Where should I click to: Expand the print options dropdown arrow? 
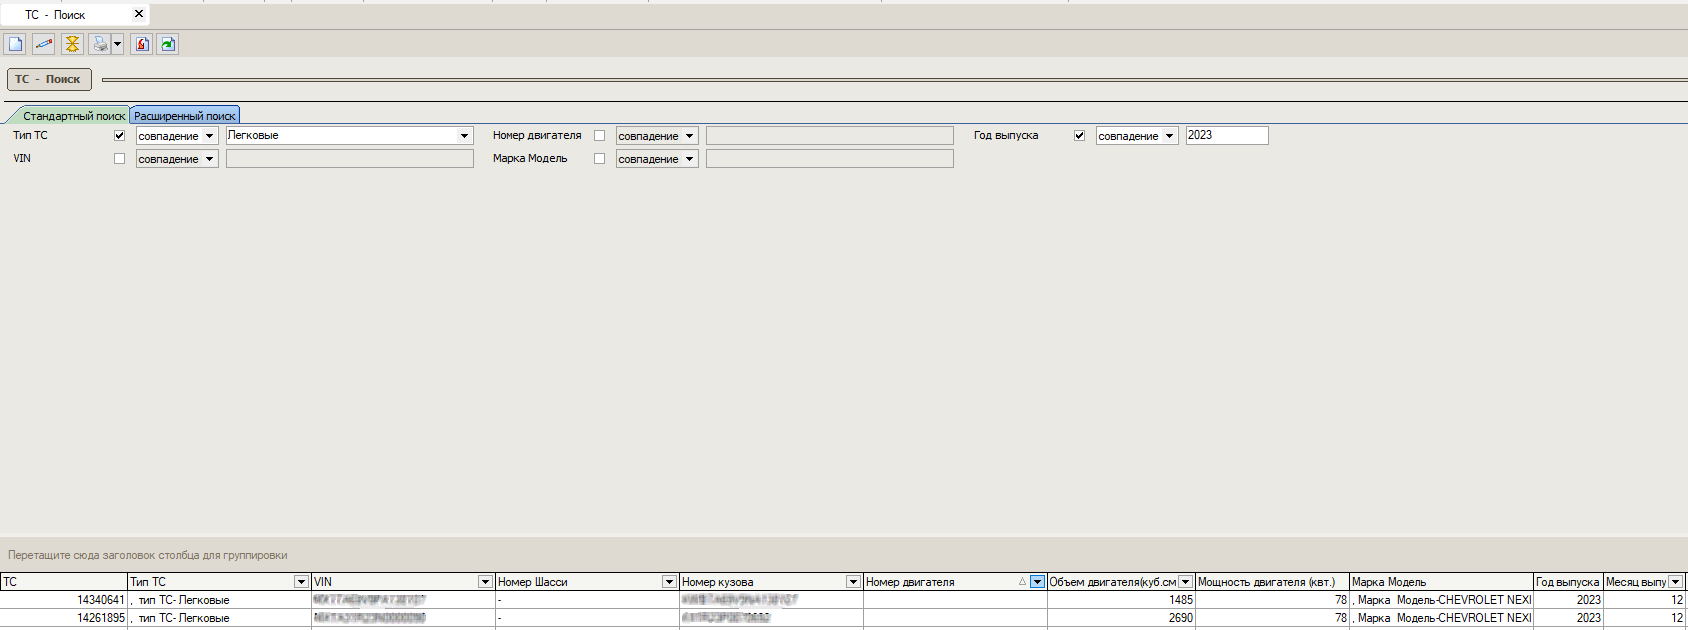117,44
